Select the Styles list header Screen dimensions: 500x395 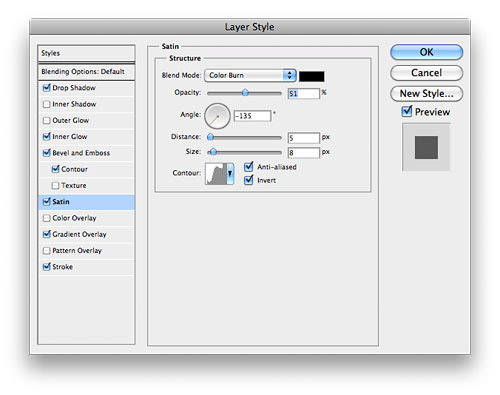[x=86, y=53]
